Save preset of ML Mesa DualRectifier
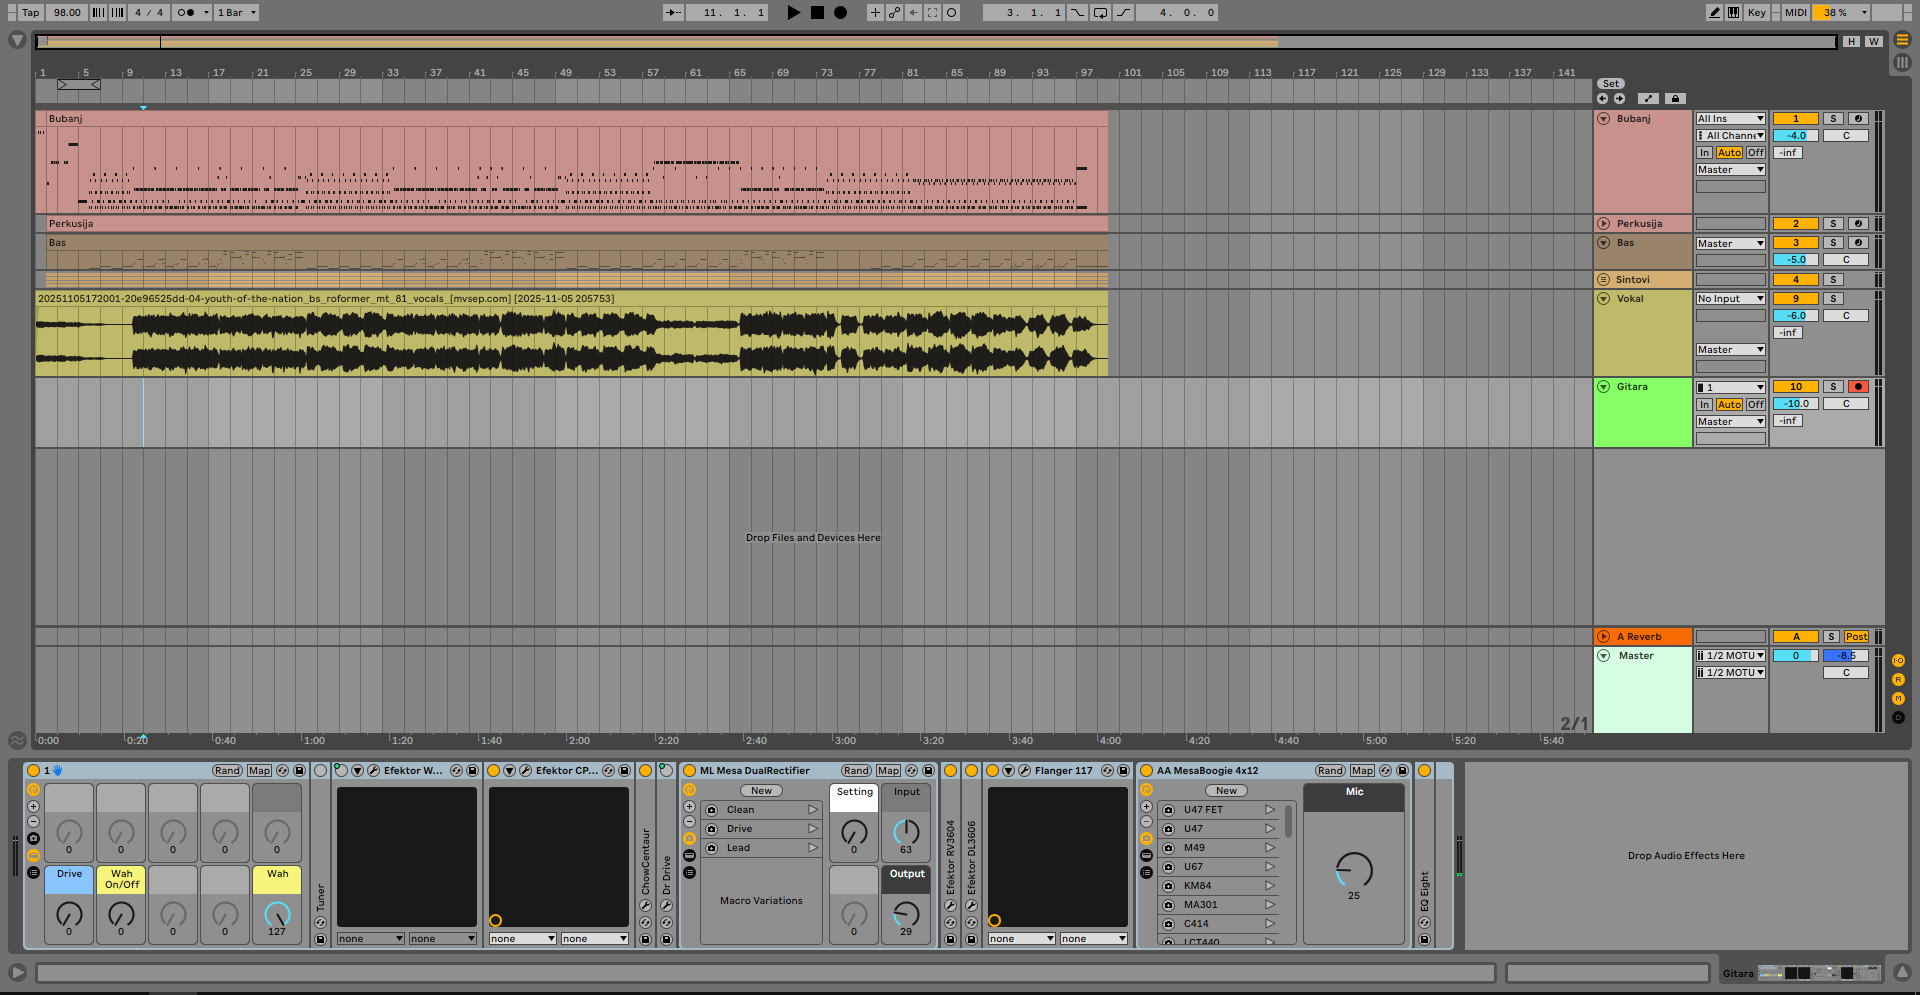1920x995 pixels. point(928,771)
